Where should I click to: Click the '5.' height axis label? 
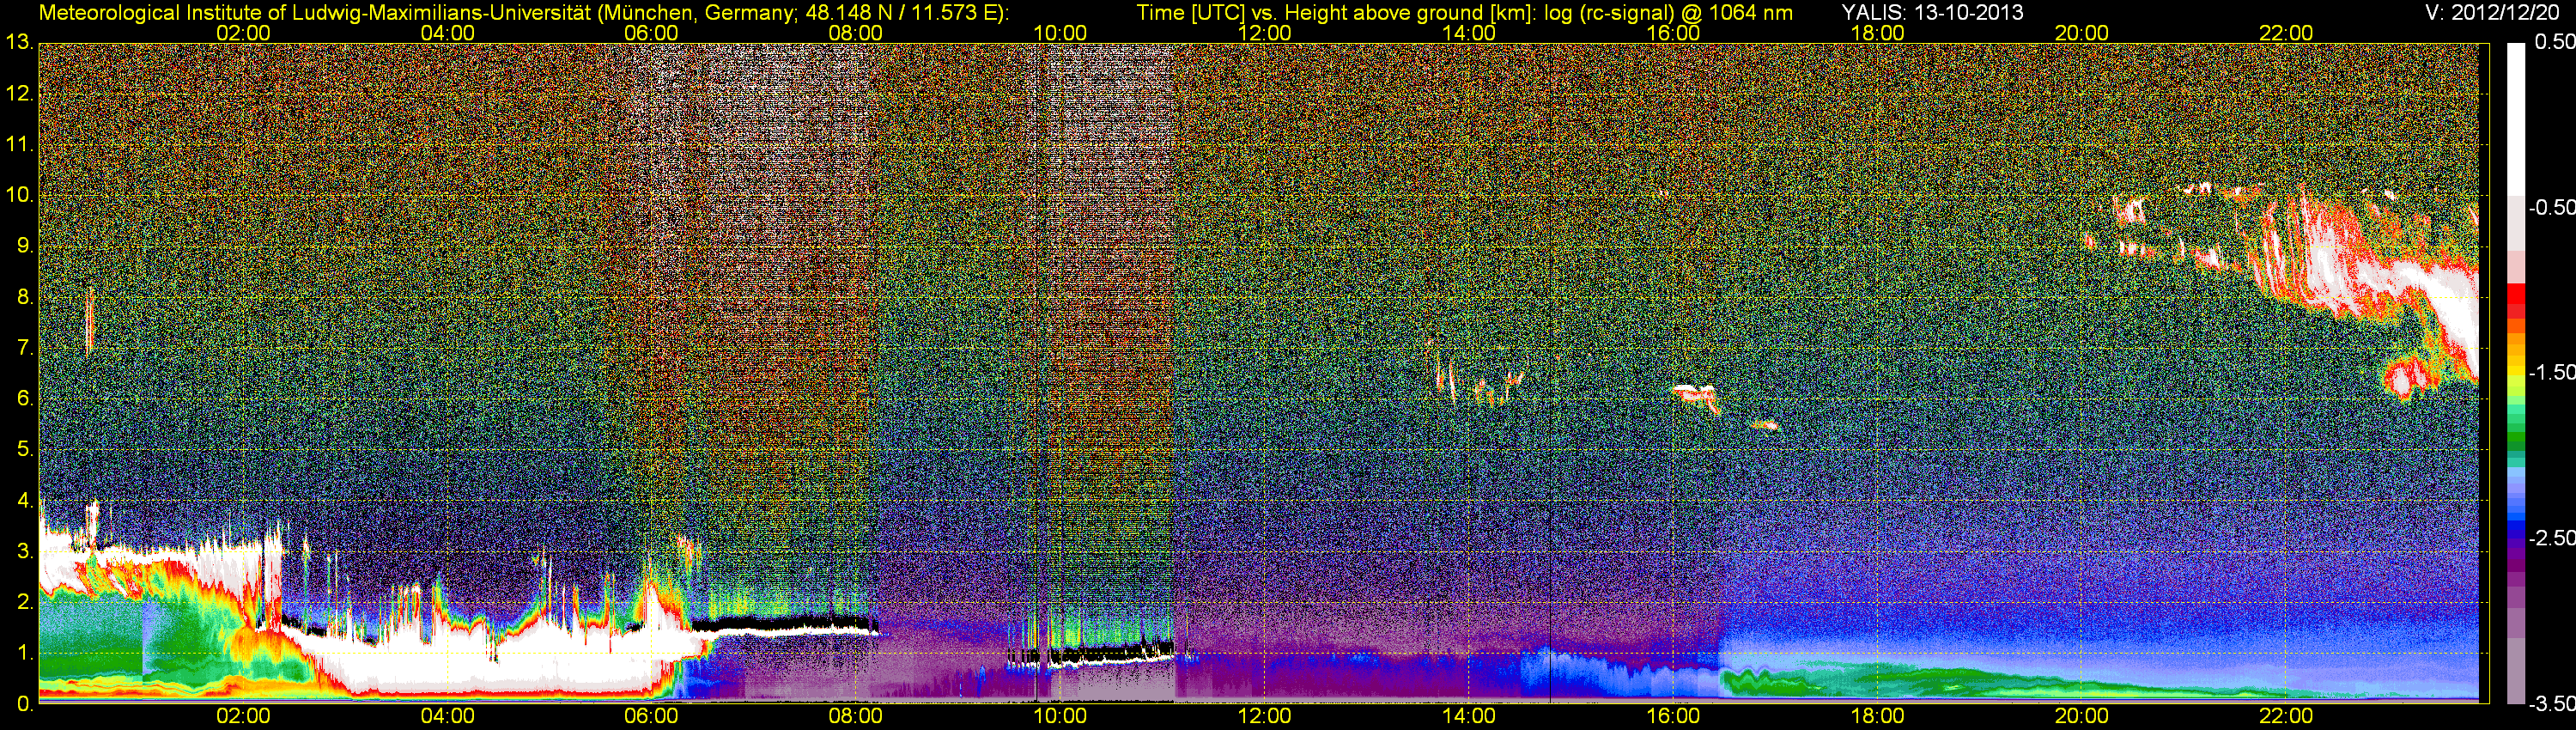point(26,449)
